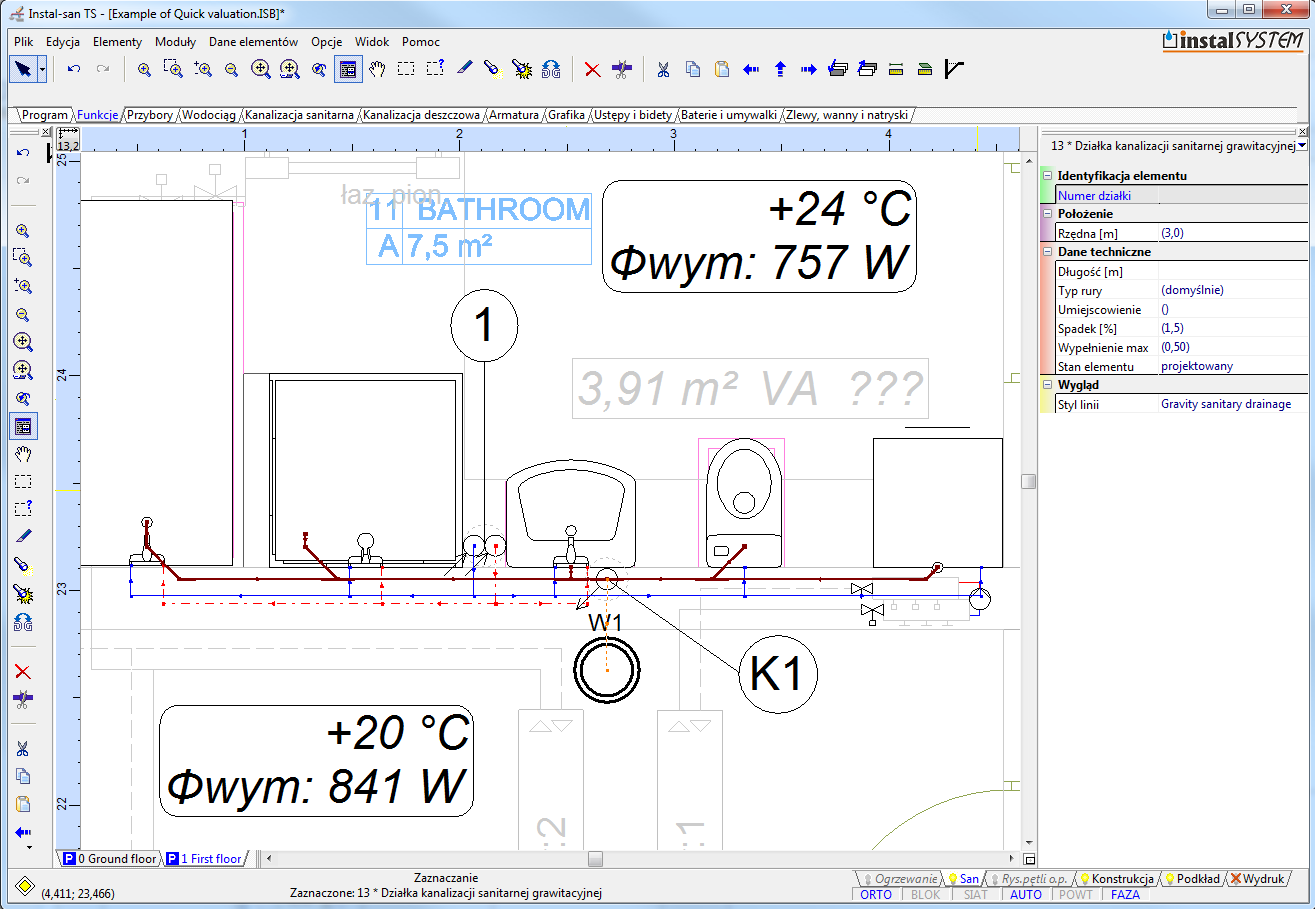Select the pan hand tool in top toolbar
Viewport: 1315px width, 909px height.
[377, 69]
